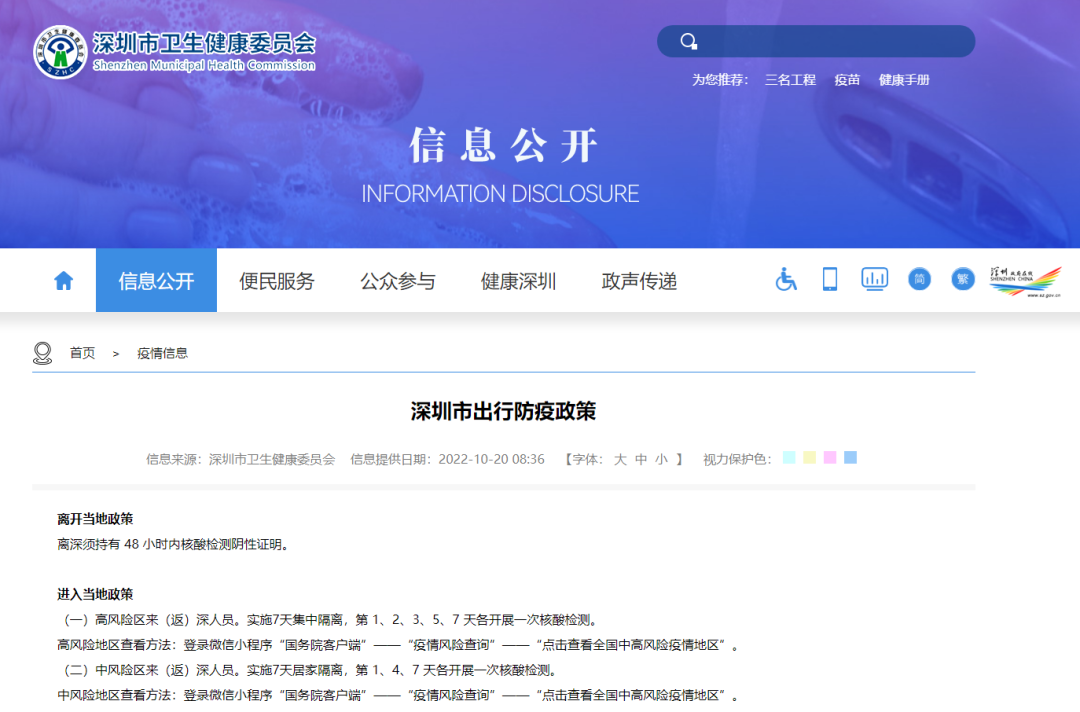The height and width of the screenshot is (712, 1080).
Task: Click the line about 48 小时内核酸检测
Action: [x=174, y=545]
